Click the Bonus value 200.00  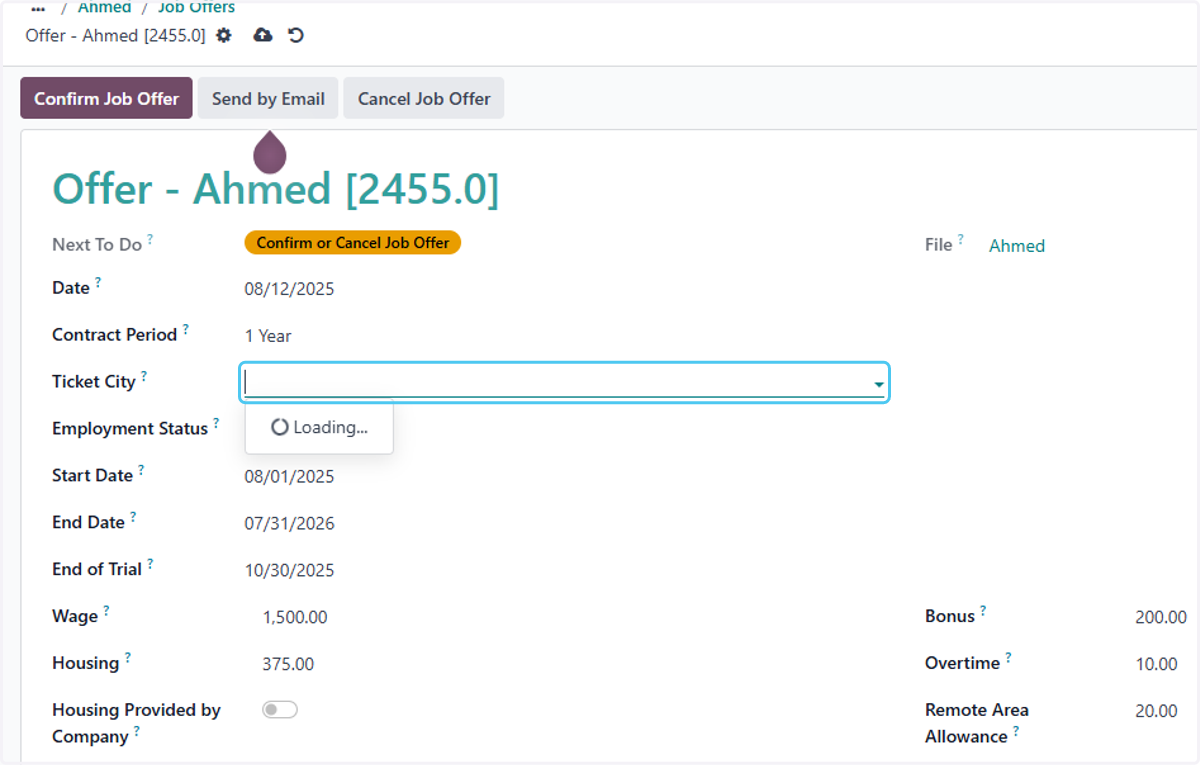click(1161, 618)
